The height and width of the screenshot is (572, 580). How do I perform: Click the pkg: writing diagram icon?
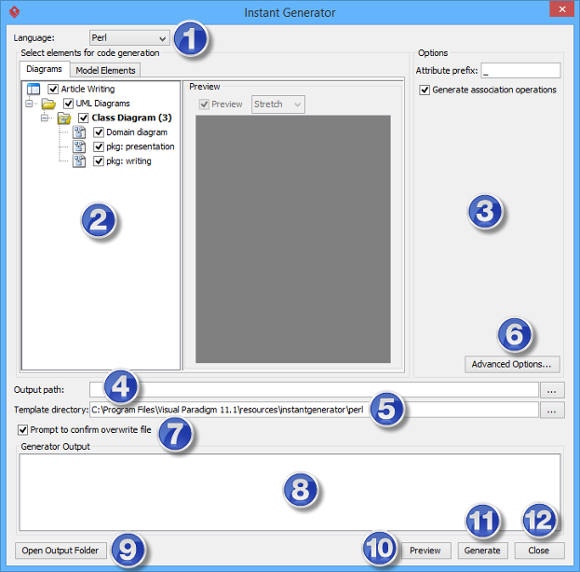pos(79,161)
